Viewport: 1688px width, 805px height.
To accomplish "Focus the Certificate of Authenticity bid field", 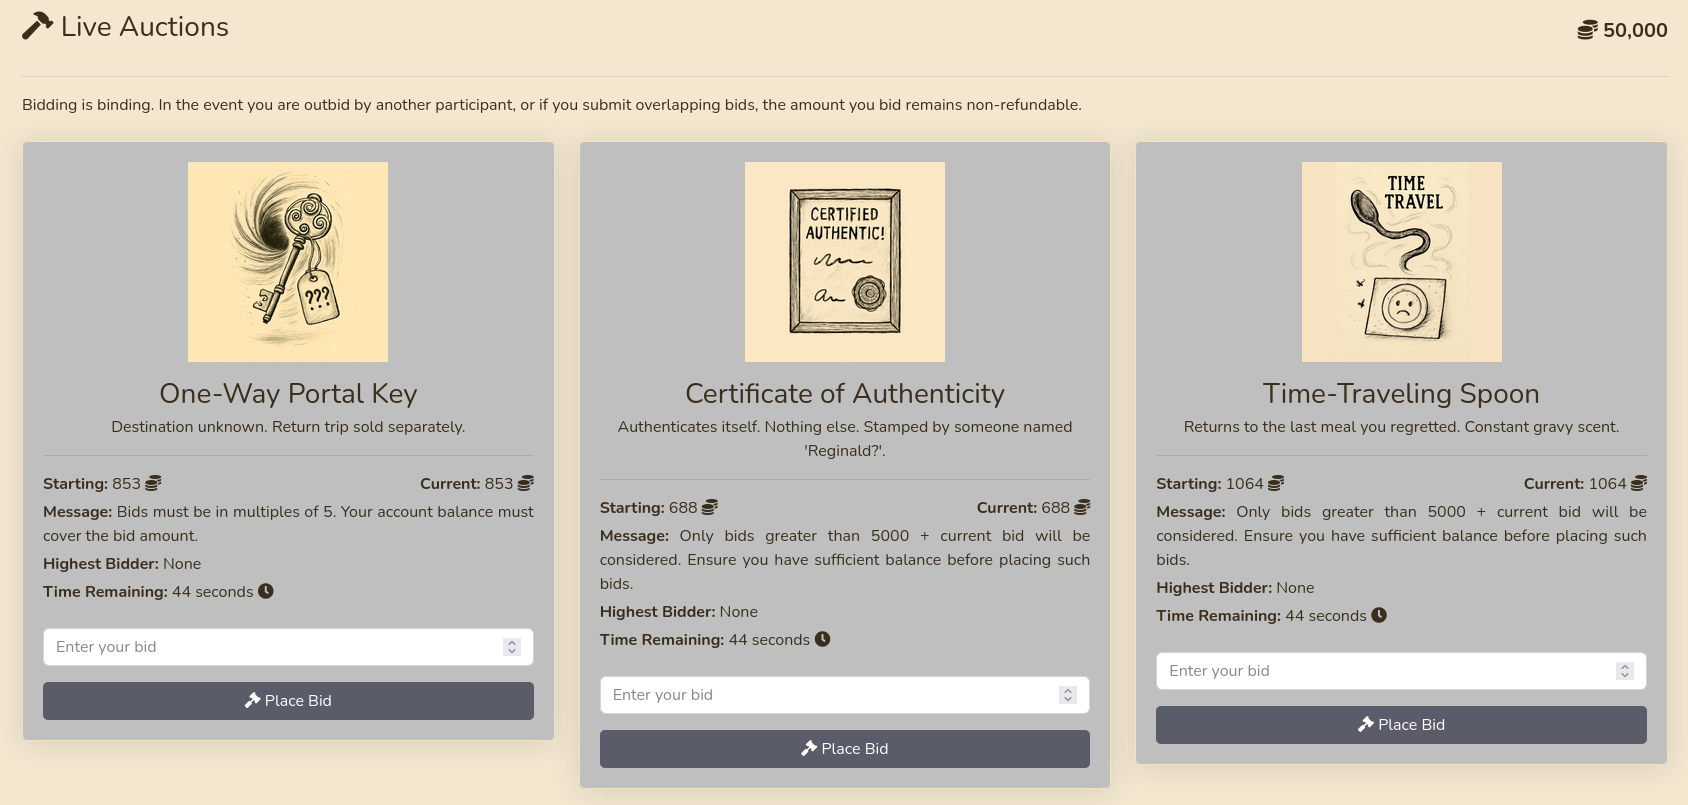I will coord(826,695).
